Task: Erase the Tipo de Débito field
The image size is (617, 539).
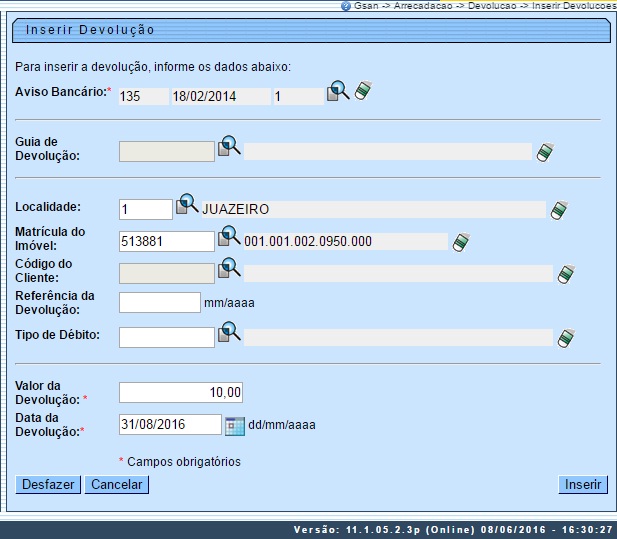Action: click(566, 337)
